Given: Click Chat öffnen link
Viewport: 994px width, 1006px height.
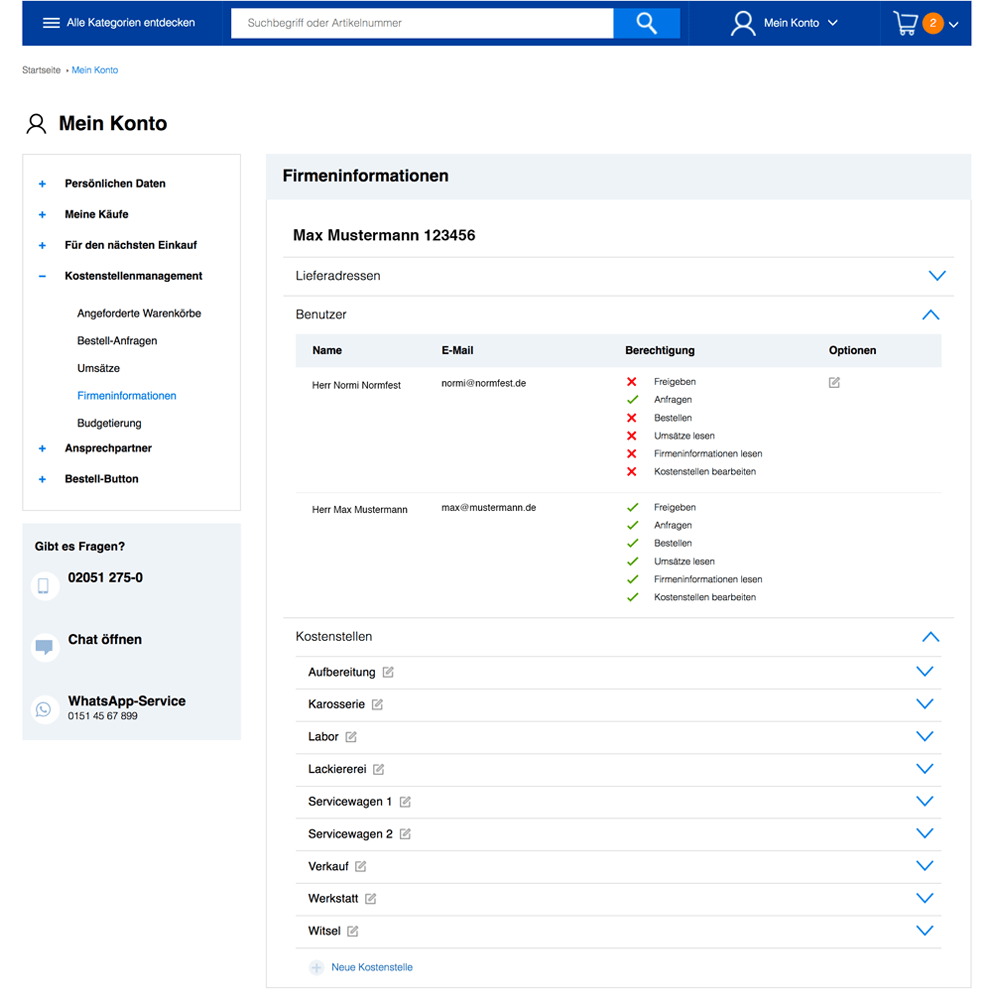Looking at the screenshot, I should point(105,640).
